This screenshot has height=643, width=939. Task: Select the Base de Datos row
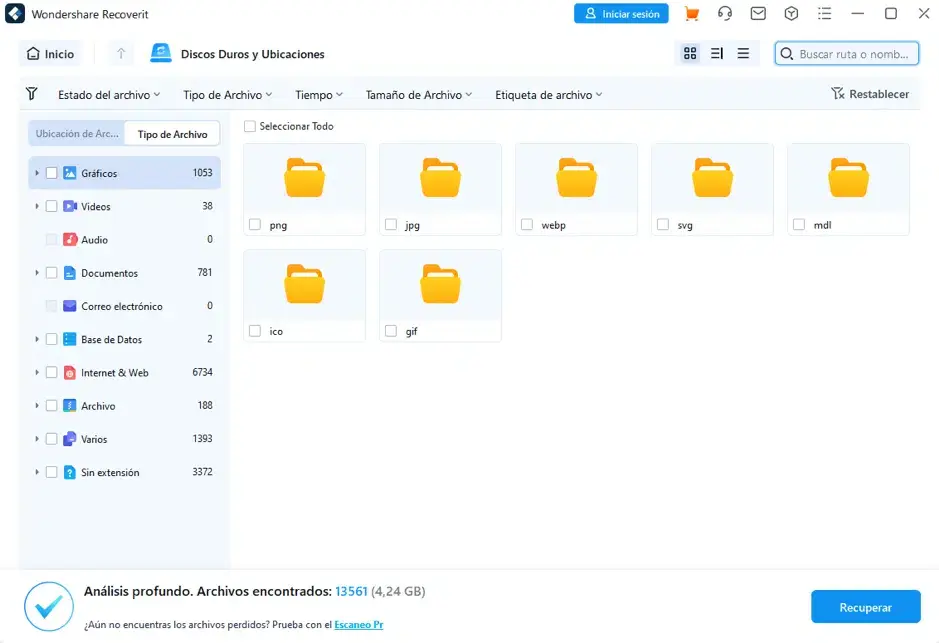124,339
